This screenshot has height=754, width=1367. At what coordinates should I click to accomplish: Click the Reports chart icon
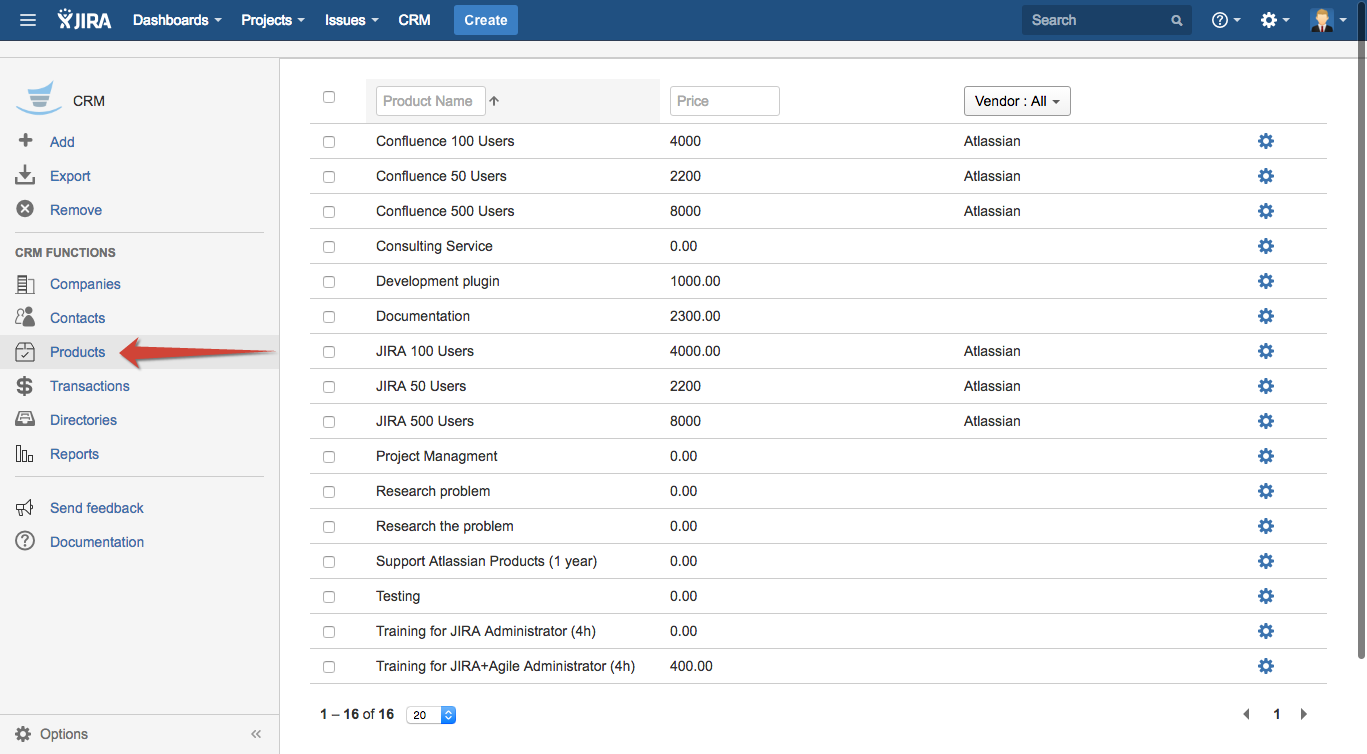25,454
